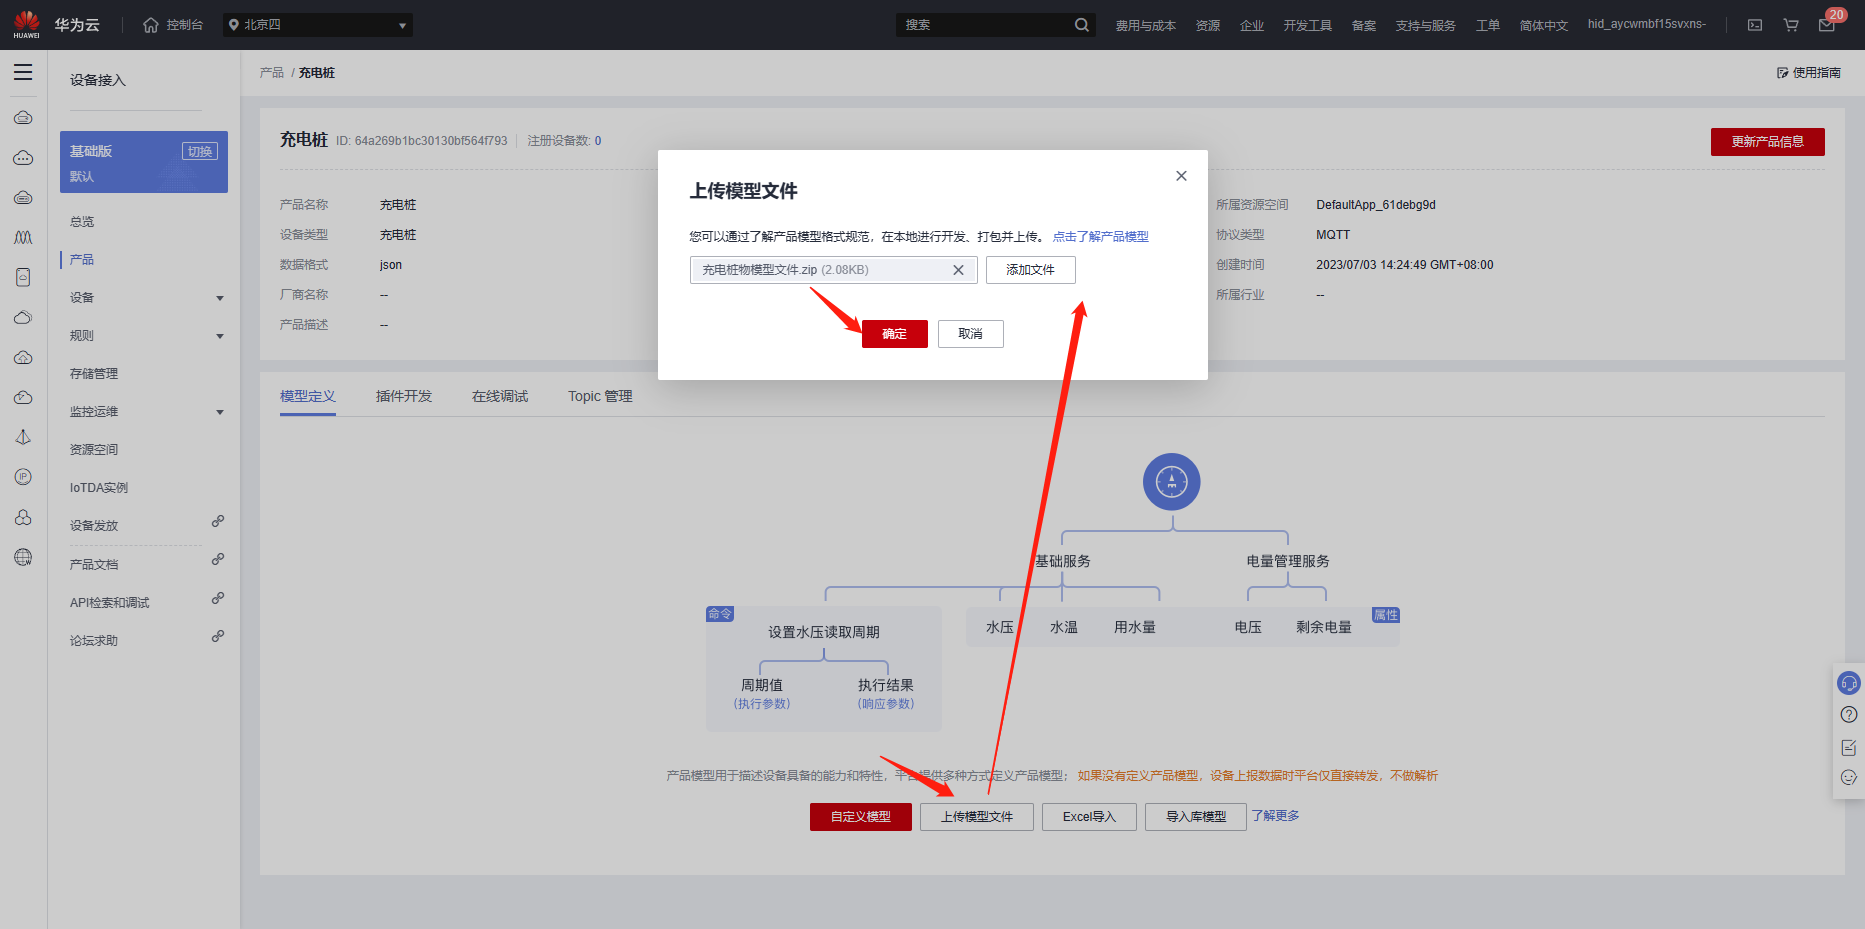Click the 产品 breadcrumb link
Screen dimensions: 1865x929
pyautogui.click(x=272, y=73)
